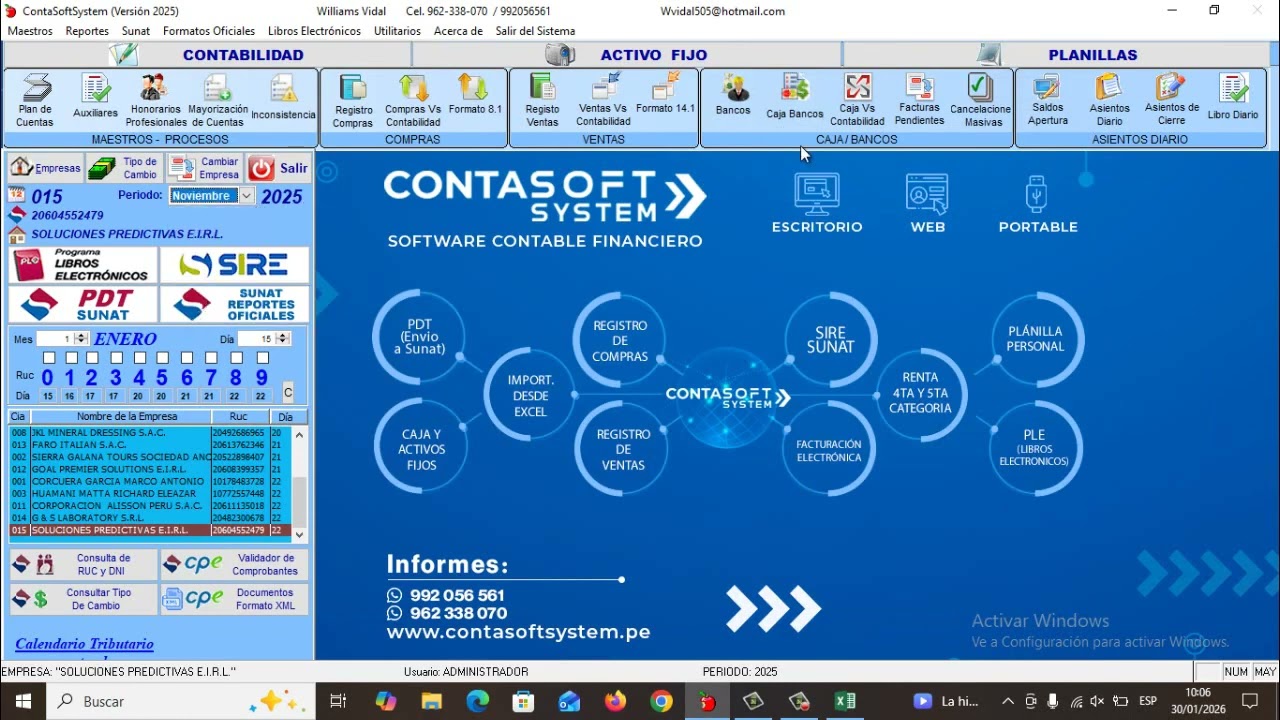
Task: Open Facturas Pendientes
Action: tap(919, 101)
